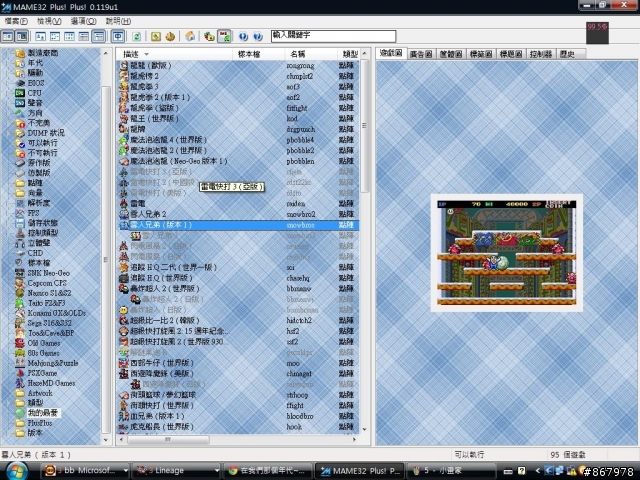Click the Snow Bros game screenshot thumbnail
The height and width of the screenshot is (480, 640).
[507, 253]
